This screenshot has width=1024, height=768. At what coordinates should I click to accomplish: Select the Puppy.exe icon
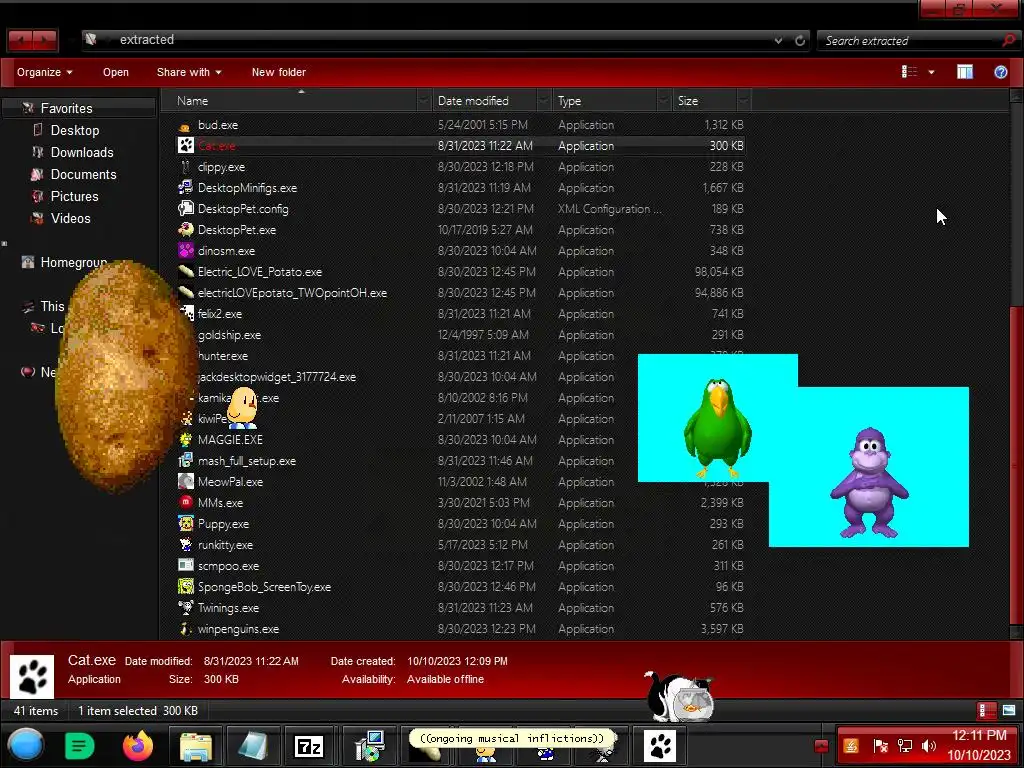pos(185,524)
